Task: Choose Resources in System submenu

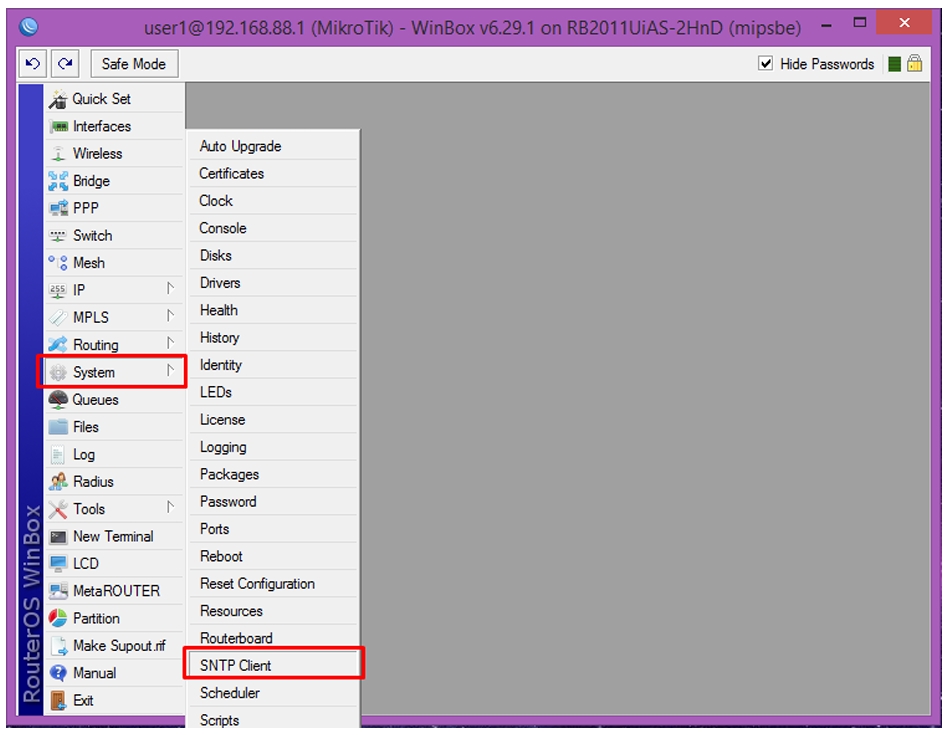Action: pos(274,611)
